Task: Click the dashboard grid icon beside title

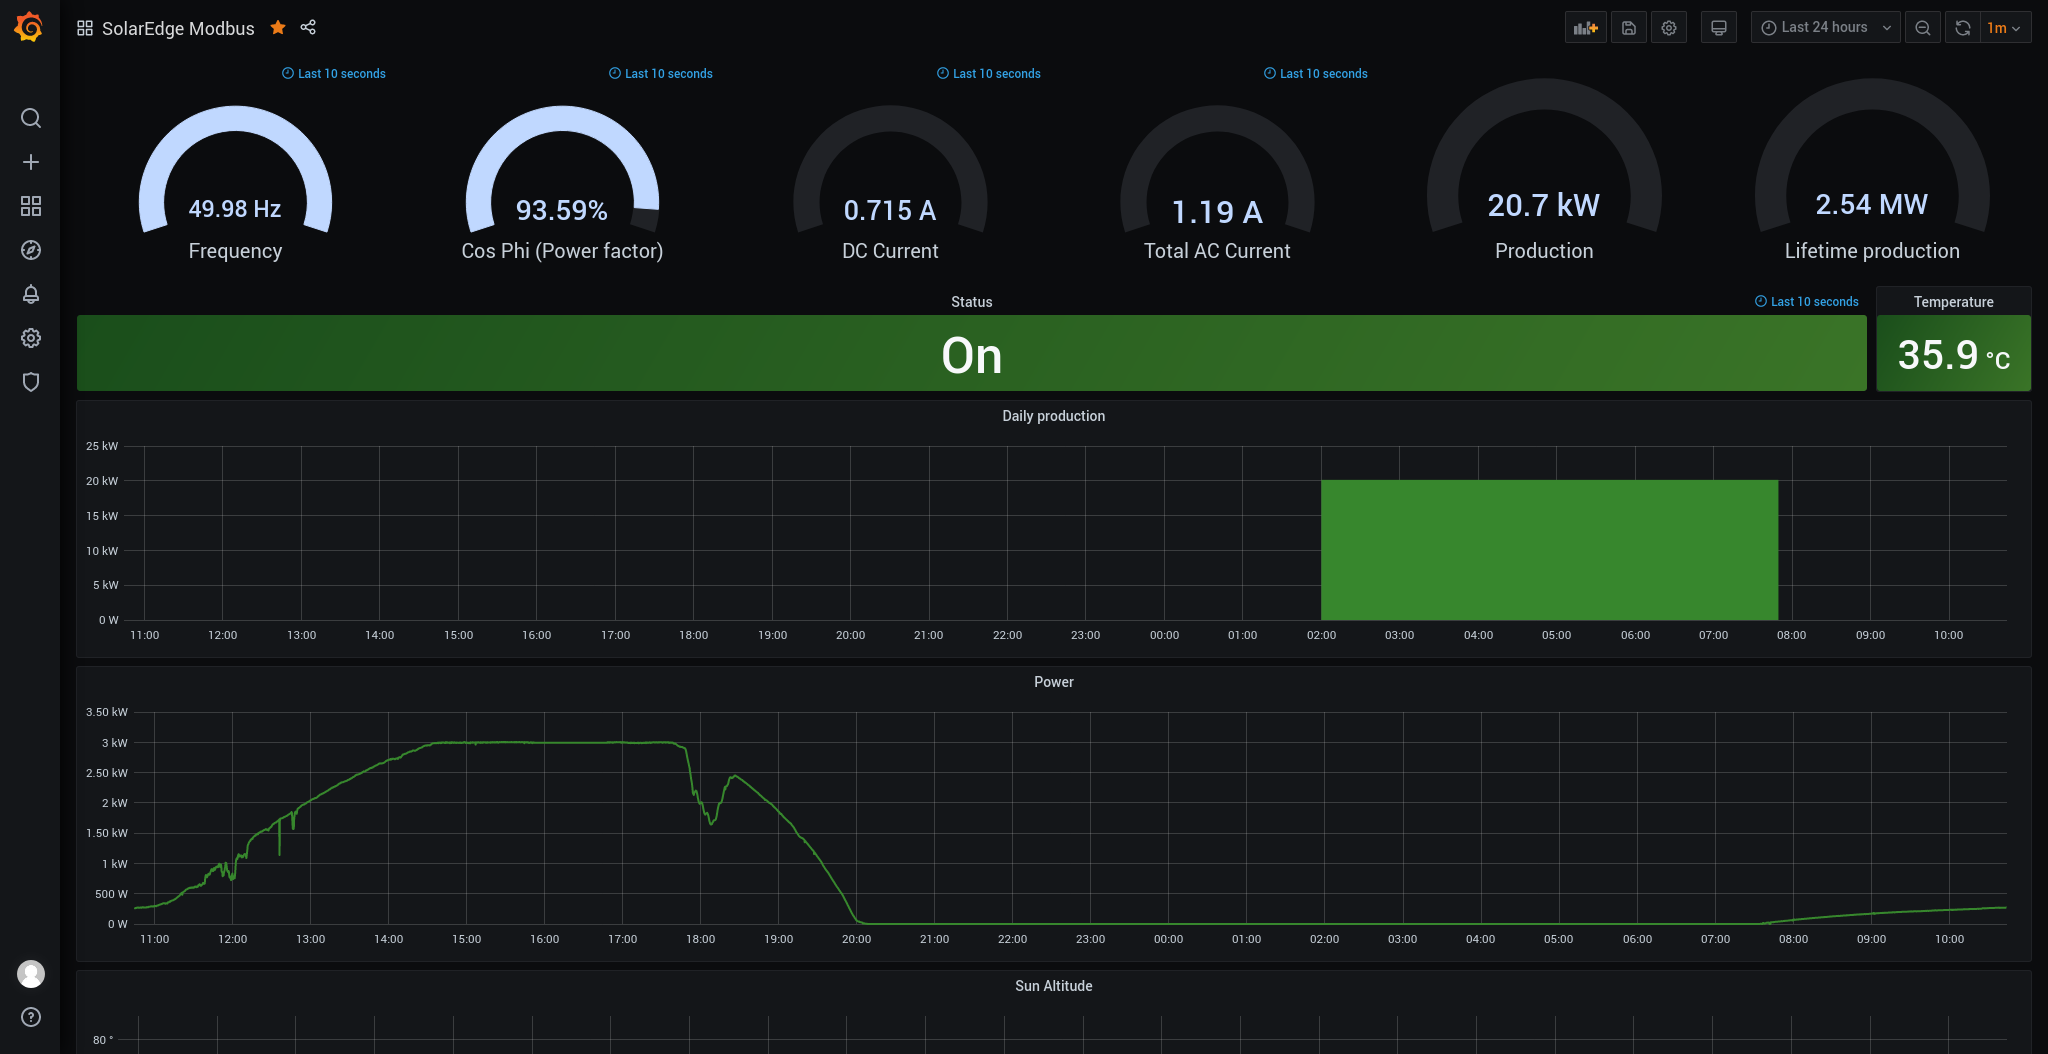Action: point(85,28)
